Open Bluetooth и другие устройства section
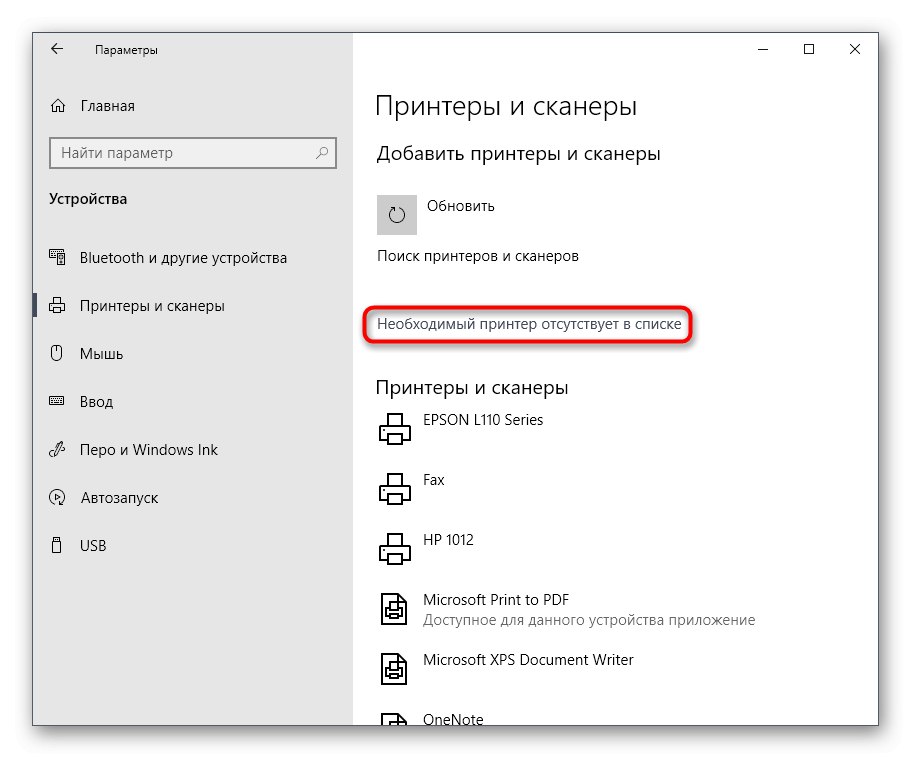911x758 pixels. pos(183,258)
